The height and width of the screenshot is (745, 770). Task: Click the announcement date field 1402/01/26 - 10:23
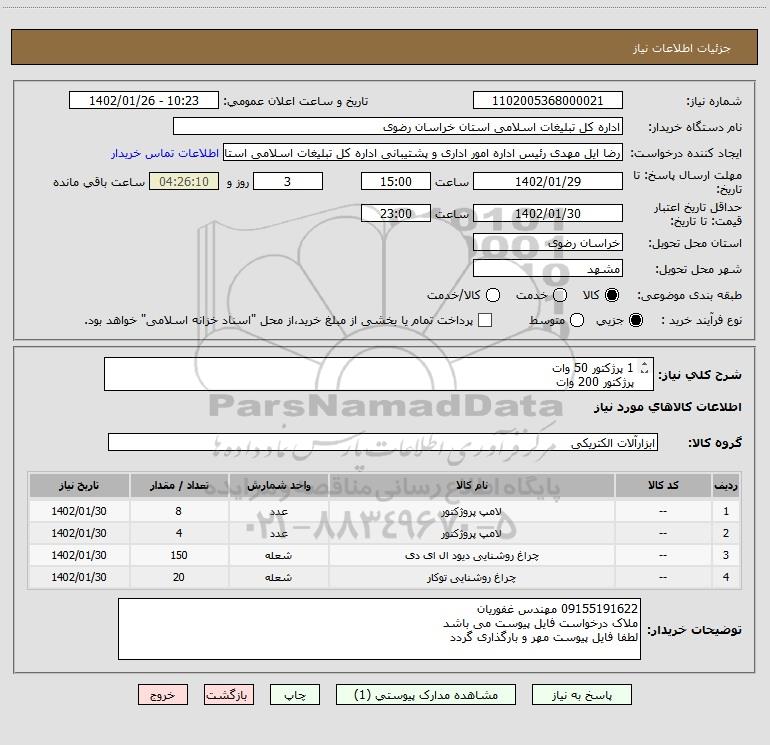(x=144, y=101)
